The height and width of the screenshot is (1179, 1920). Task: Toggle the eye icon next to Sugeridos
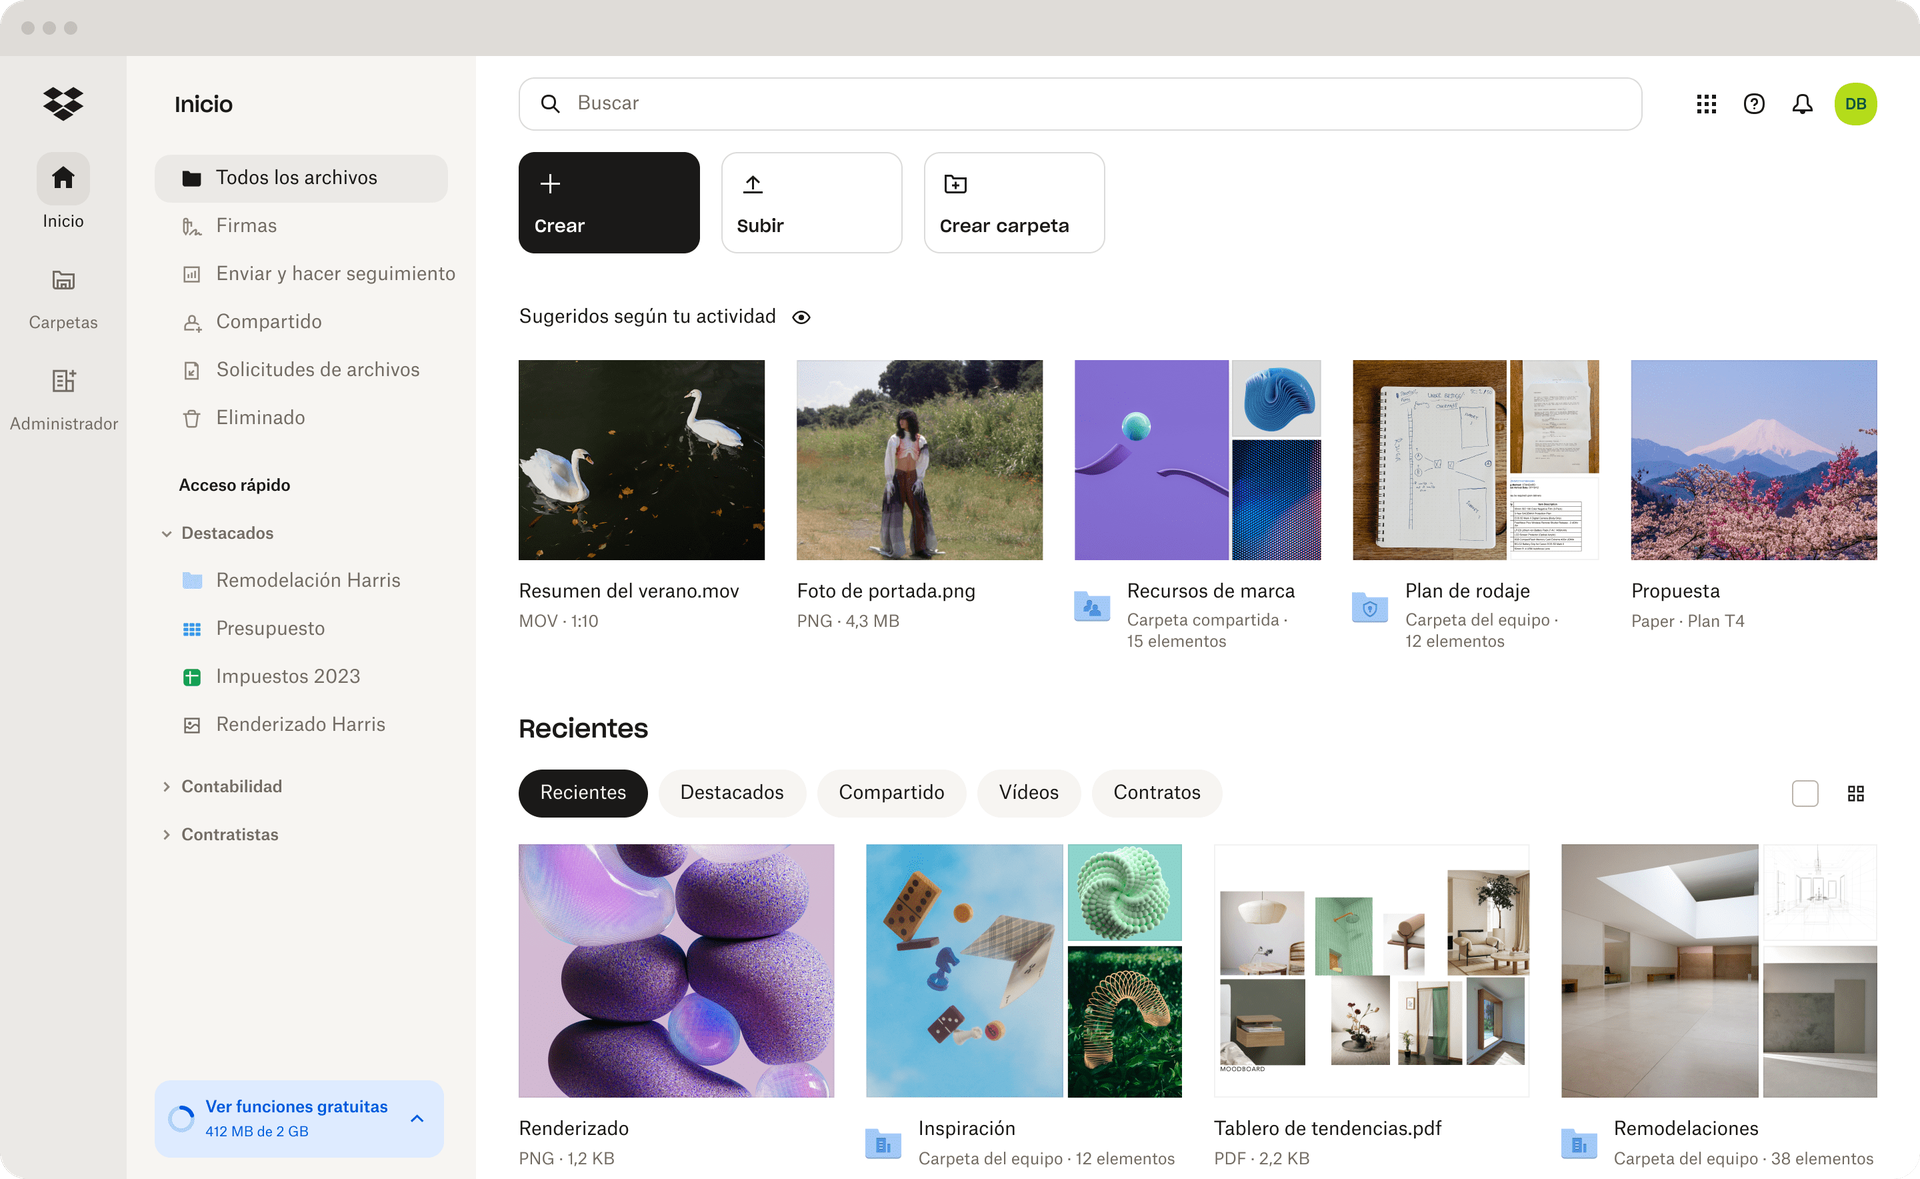pyautogui.click(x=801, y=316)
